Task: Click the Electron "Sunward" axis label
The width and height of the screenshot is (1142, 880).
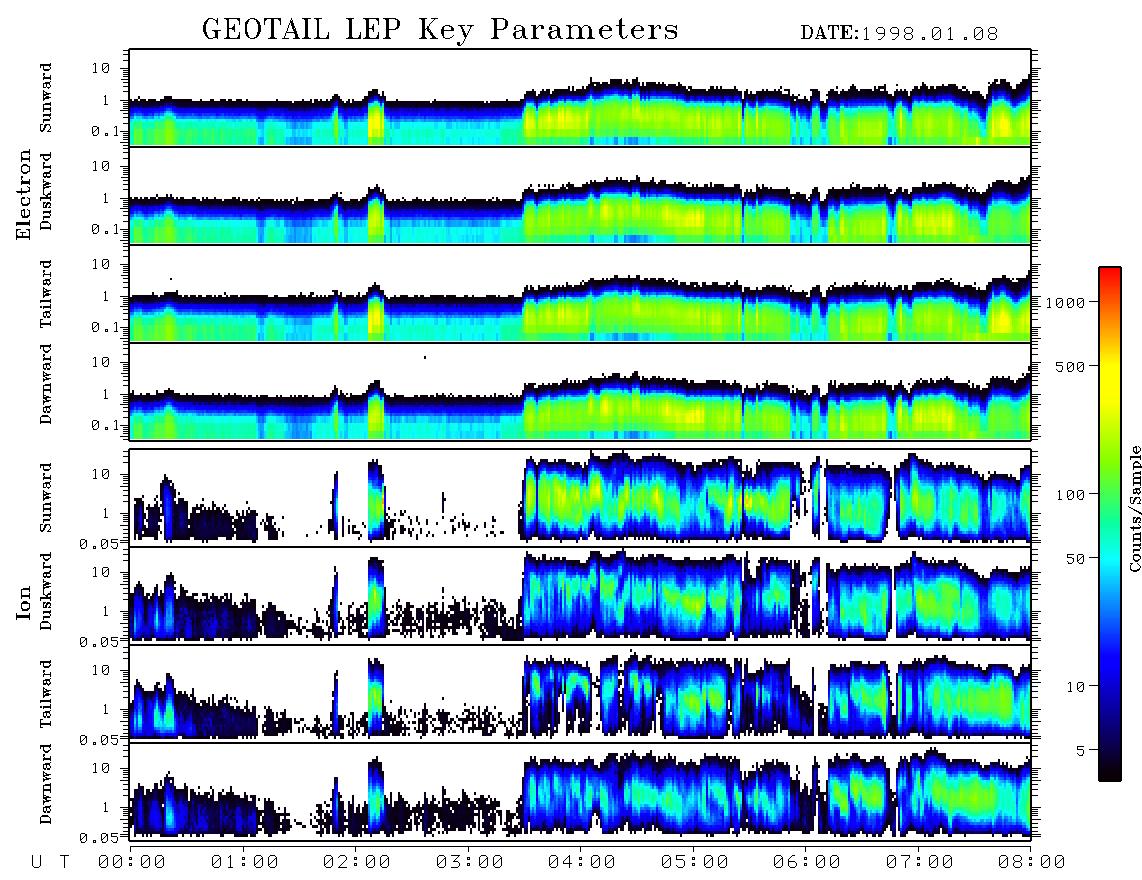Action: [x=46, y=98]
